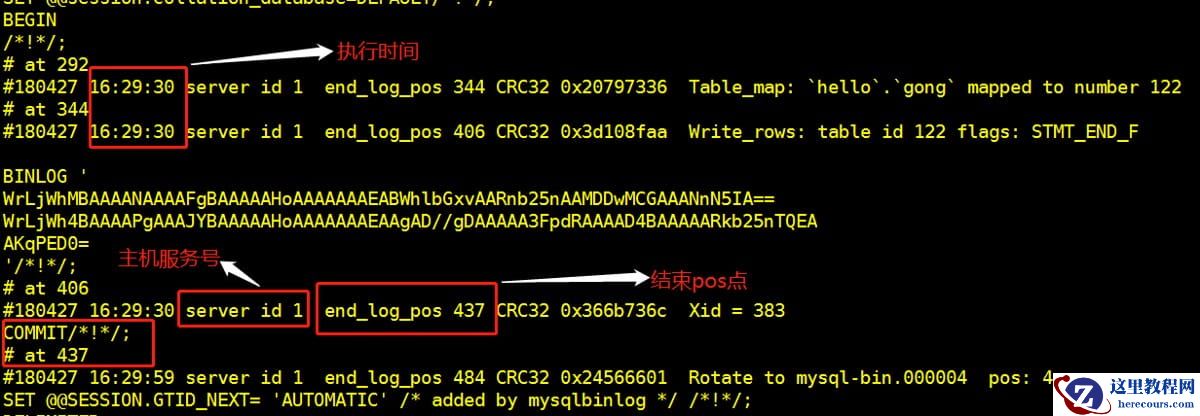Click the boxed 'server id 1' text

[243, 311]
